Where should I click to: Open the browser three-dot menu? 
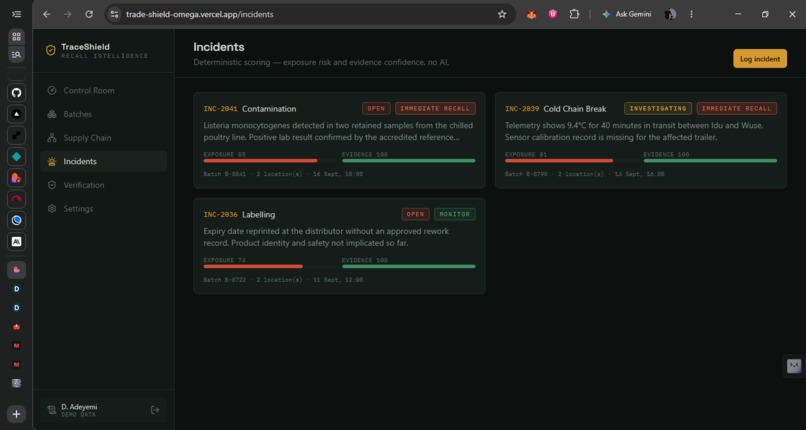tap(691, 14)
